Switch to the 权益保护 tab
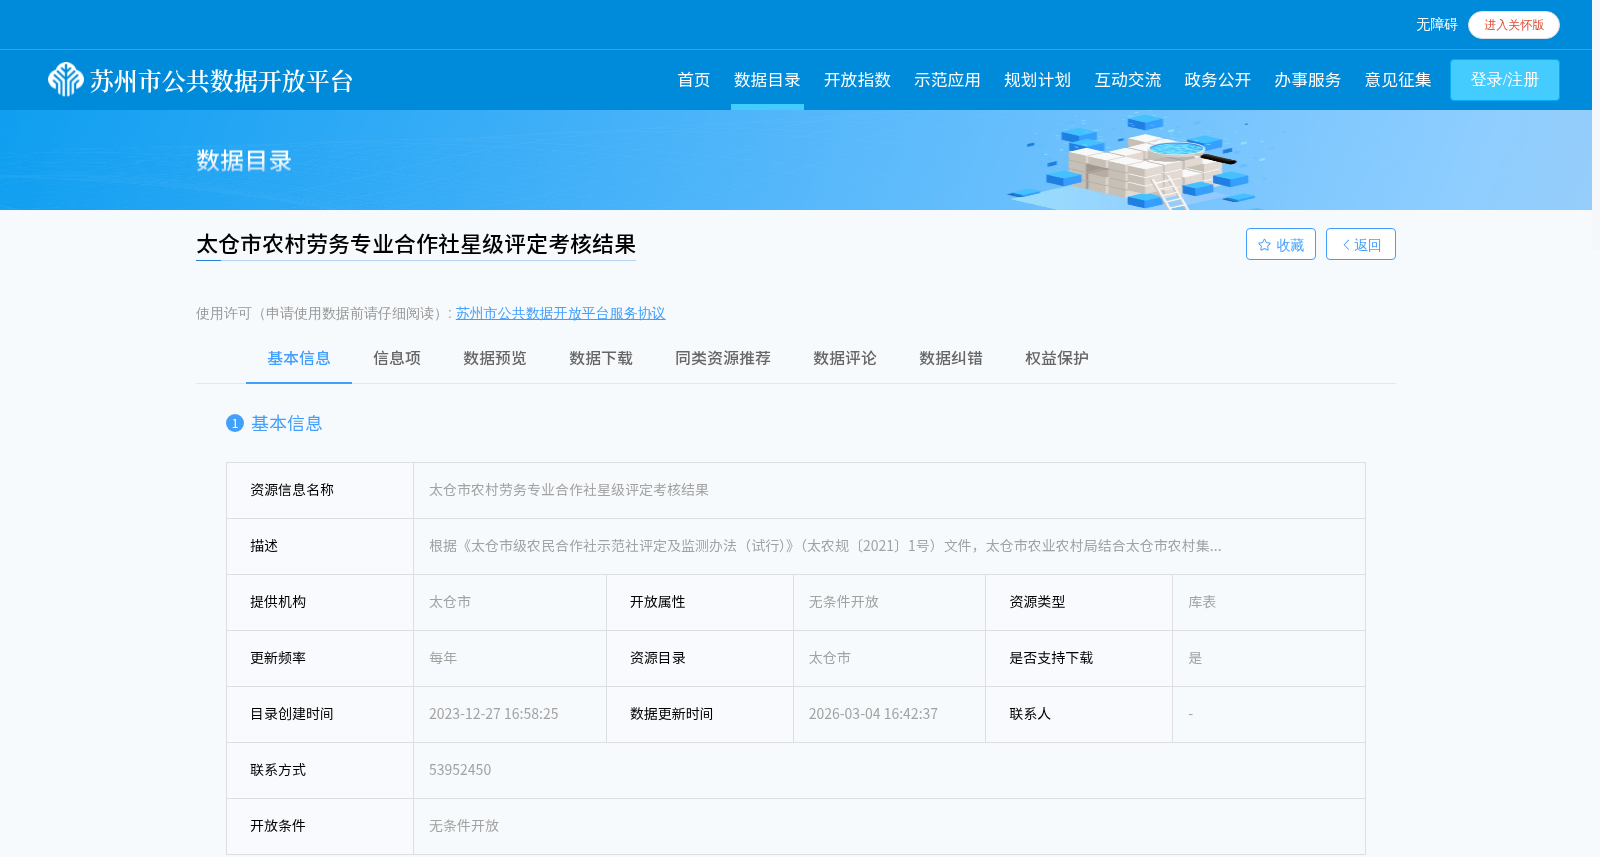This screenshot has height=857, width=1600. 1056,358
